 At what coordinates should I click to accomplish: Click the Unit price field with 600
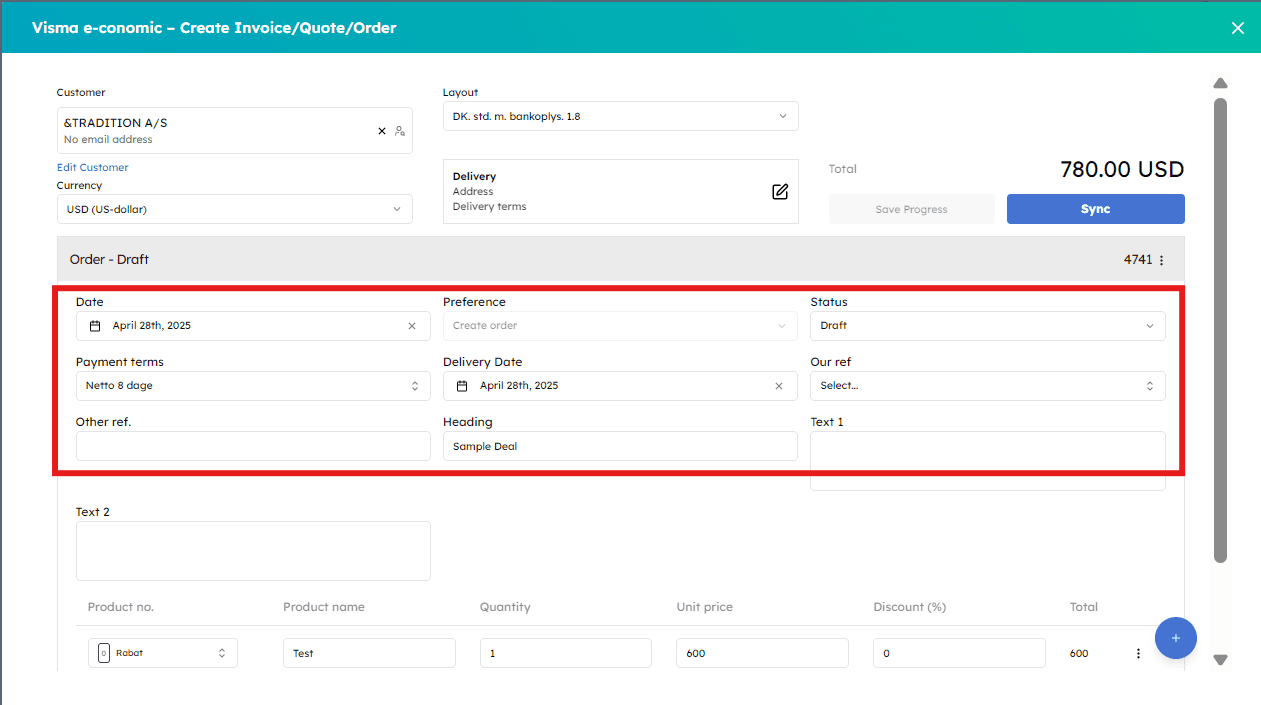(x=762, y=653)
